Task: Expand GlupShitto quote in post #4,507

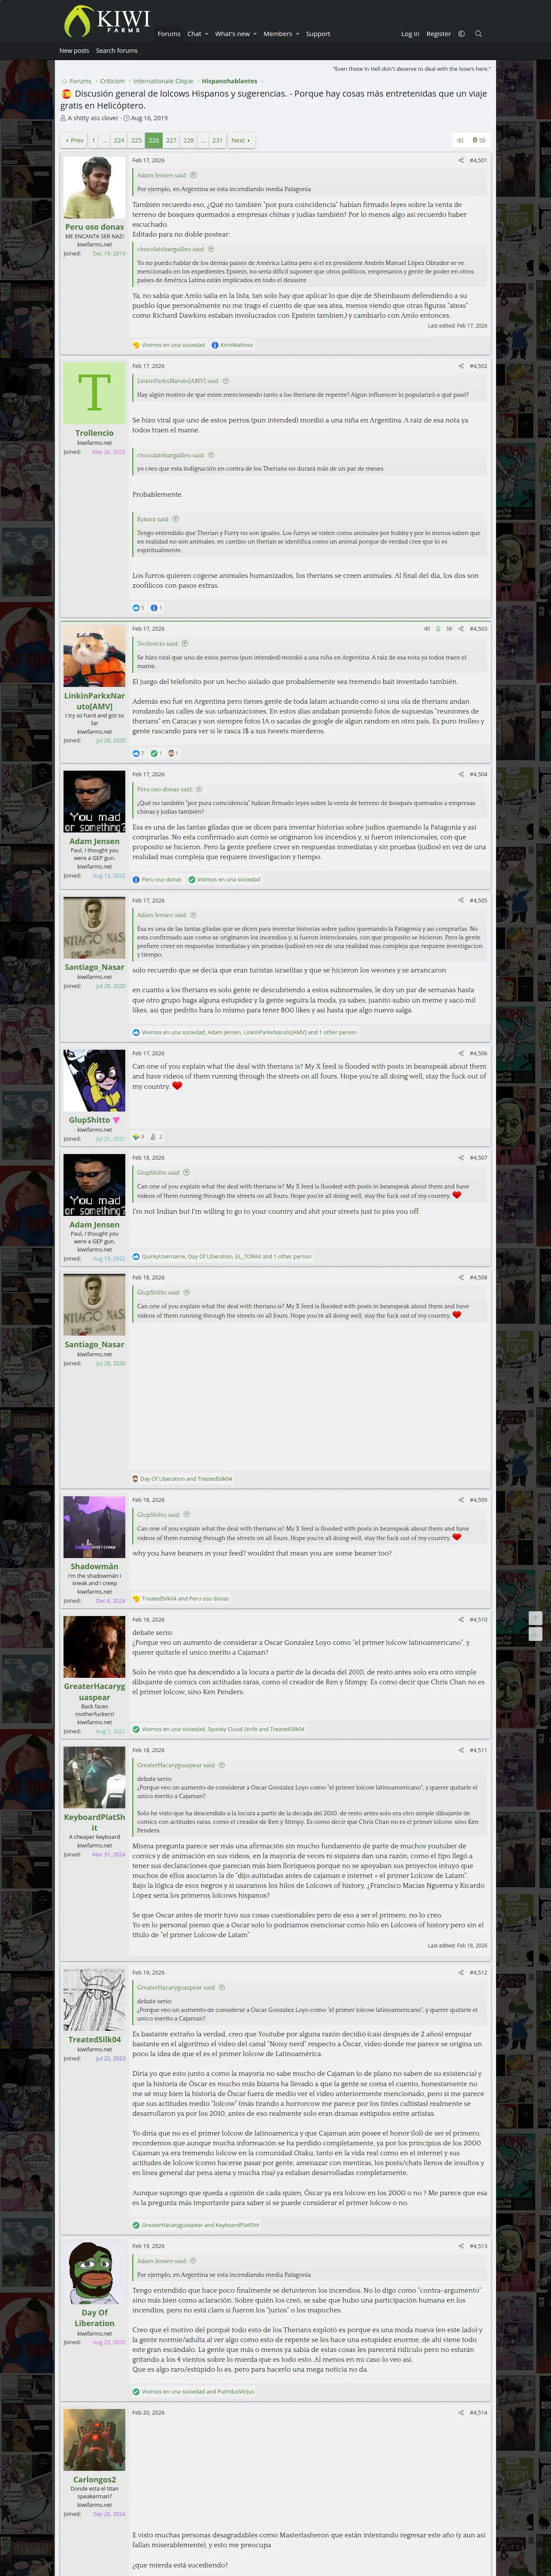Action: click(x=186, y=1172)
